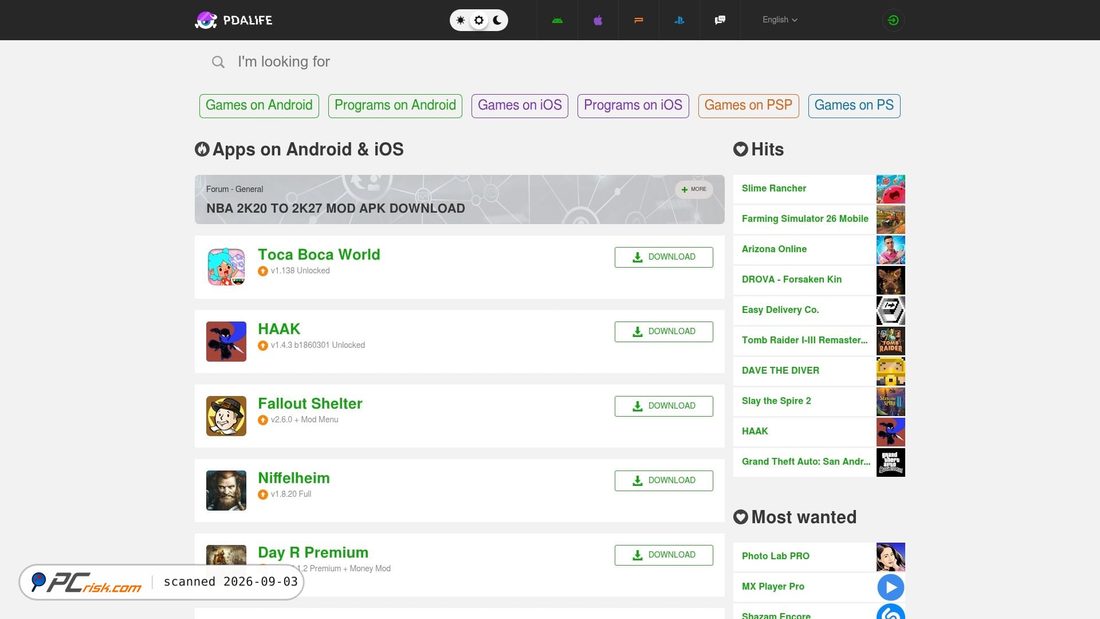
Task: Download Toca Boca World
Action: pos(664,257)
